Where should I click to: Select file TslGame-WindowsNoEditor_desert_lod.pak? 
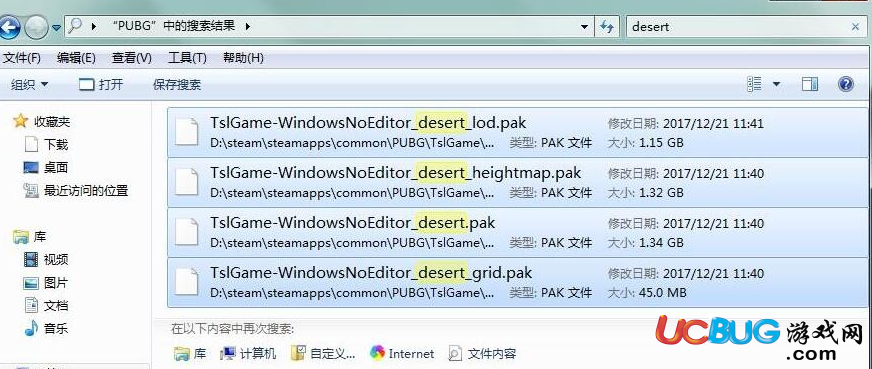coord(519,132)
